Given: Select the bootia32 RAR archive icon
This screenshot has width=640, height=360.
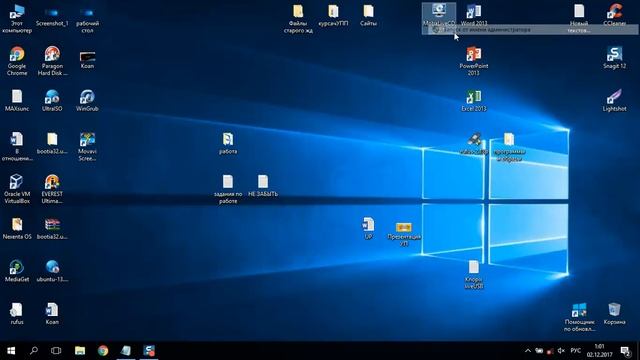Looking at the screenshot, I should [x=52, y=229].
